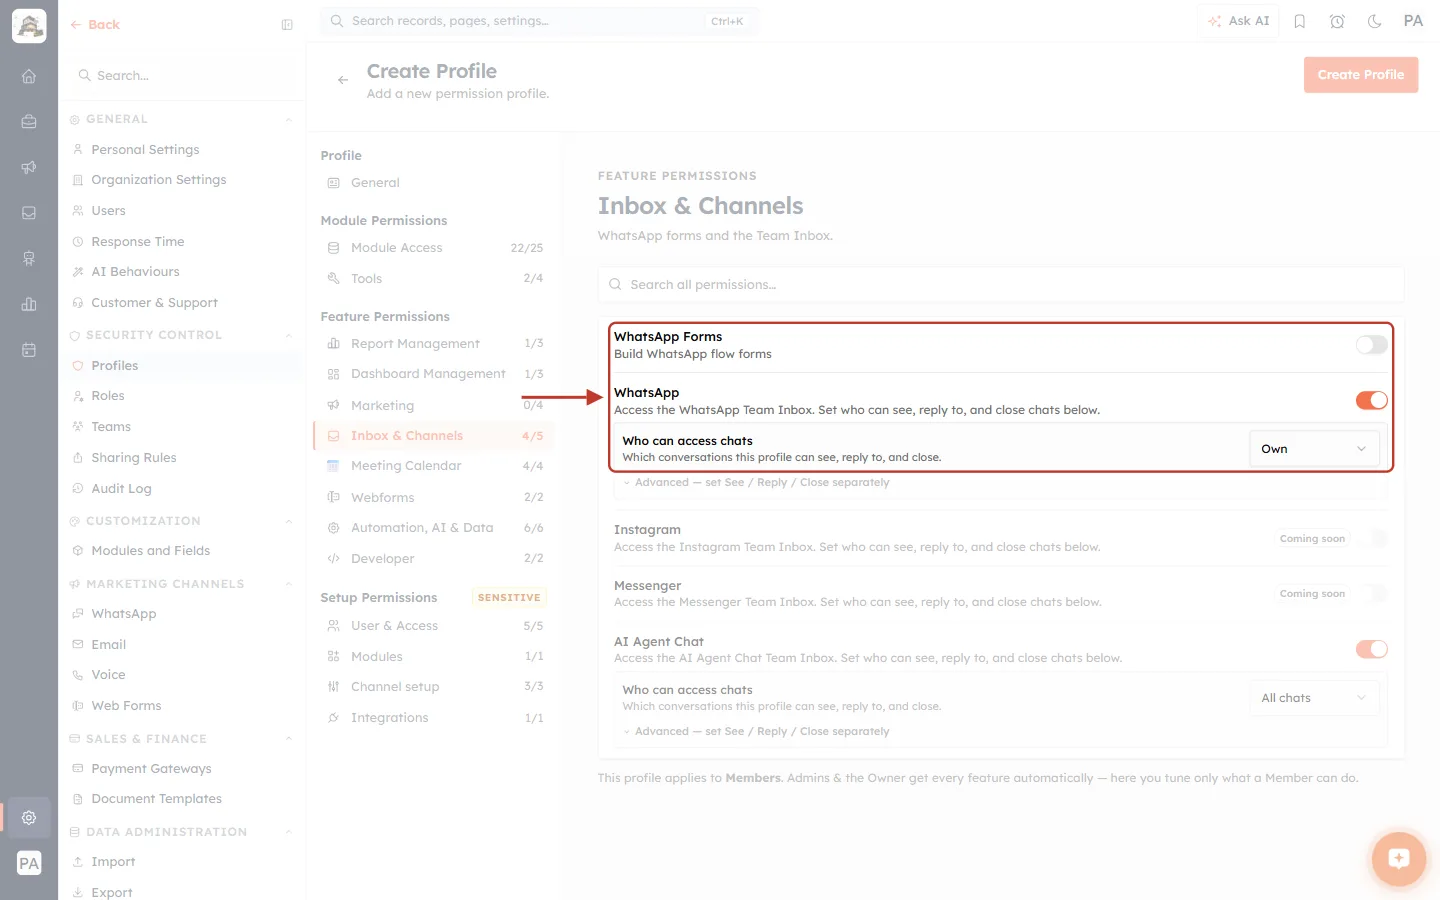
Task: Open the bookmark icon in top bar
Action: click(x=1300, y=21)
